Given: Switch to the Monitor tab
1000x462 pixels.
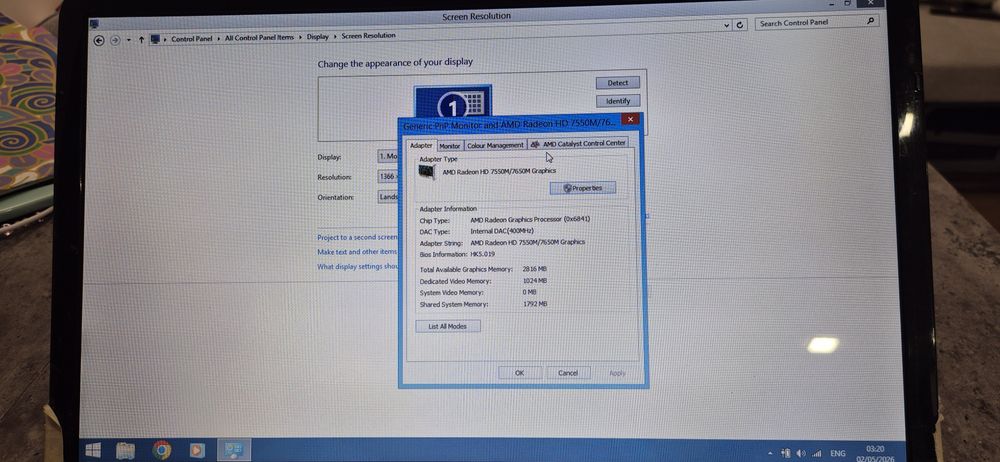Looking at the screenshot, I should pos(450,146).
